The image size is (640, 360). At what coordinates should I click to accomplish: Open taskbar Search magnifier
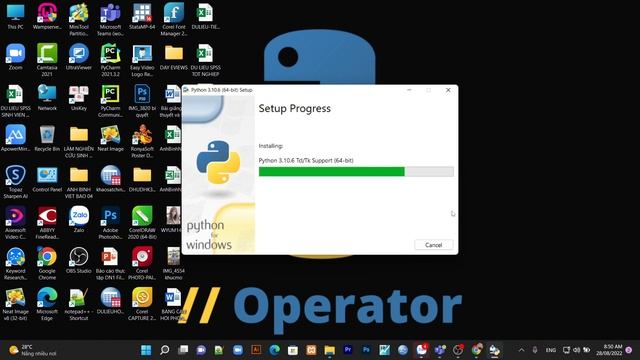click(x=164, y=350)
